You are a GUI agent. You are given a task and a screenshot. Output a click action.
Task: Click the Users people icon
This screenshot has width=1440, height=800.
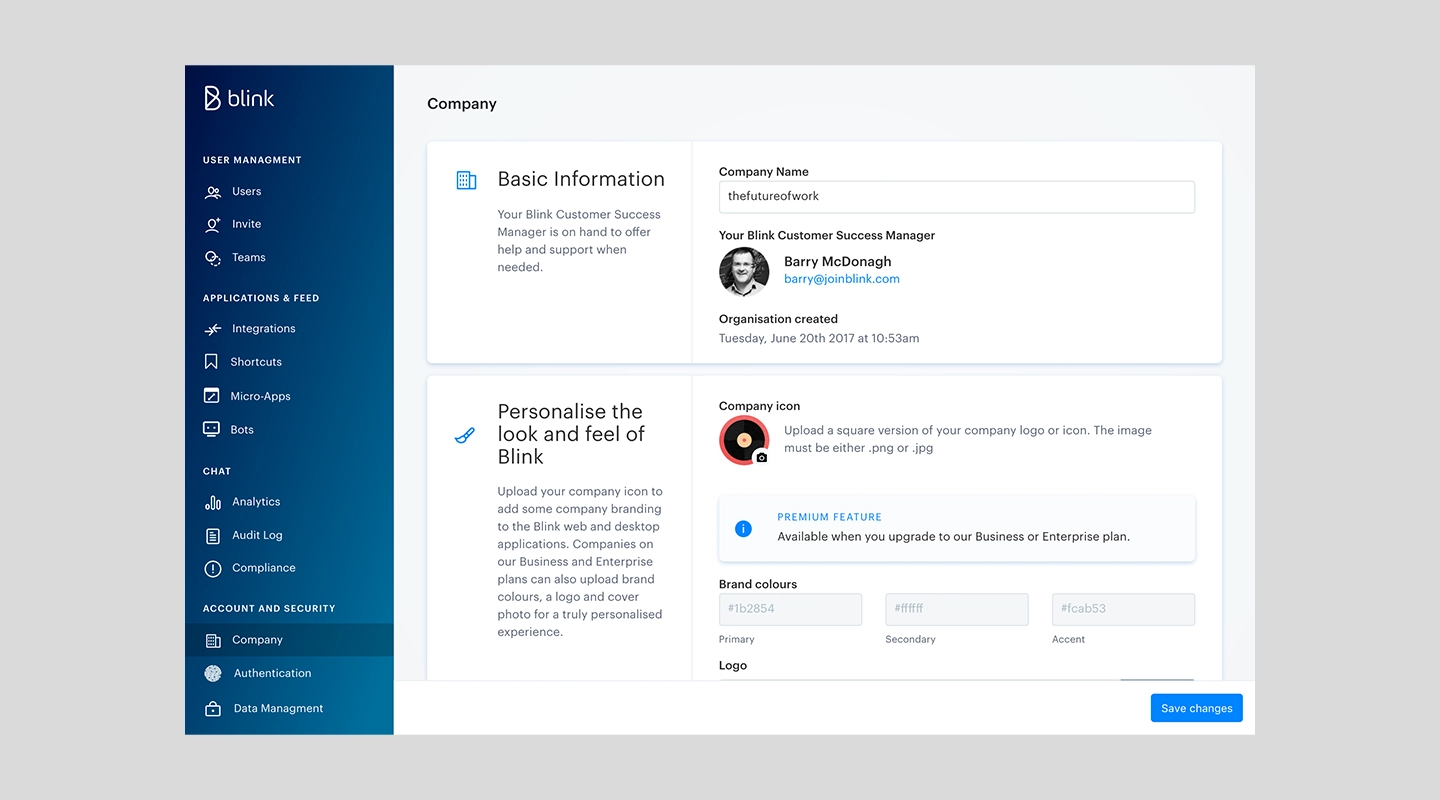coord(213,192)
